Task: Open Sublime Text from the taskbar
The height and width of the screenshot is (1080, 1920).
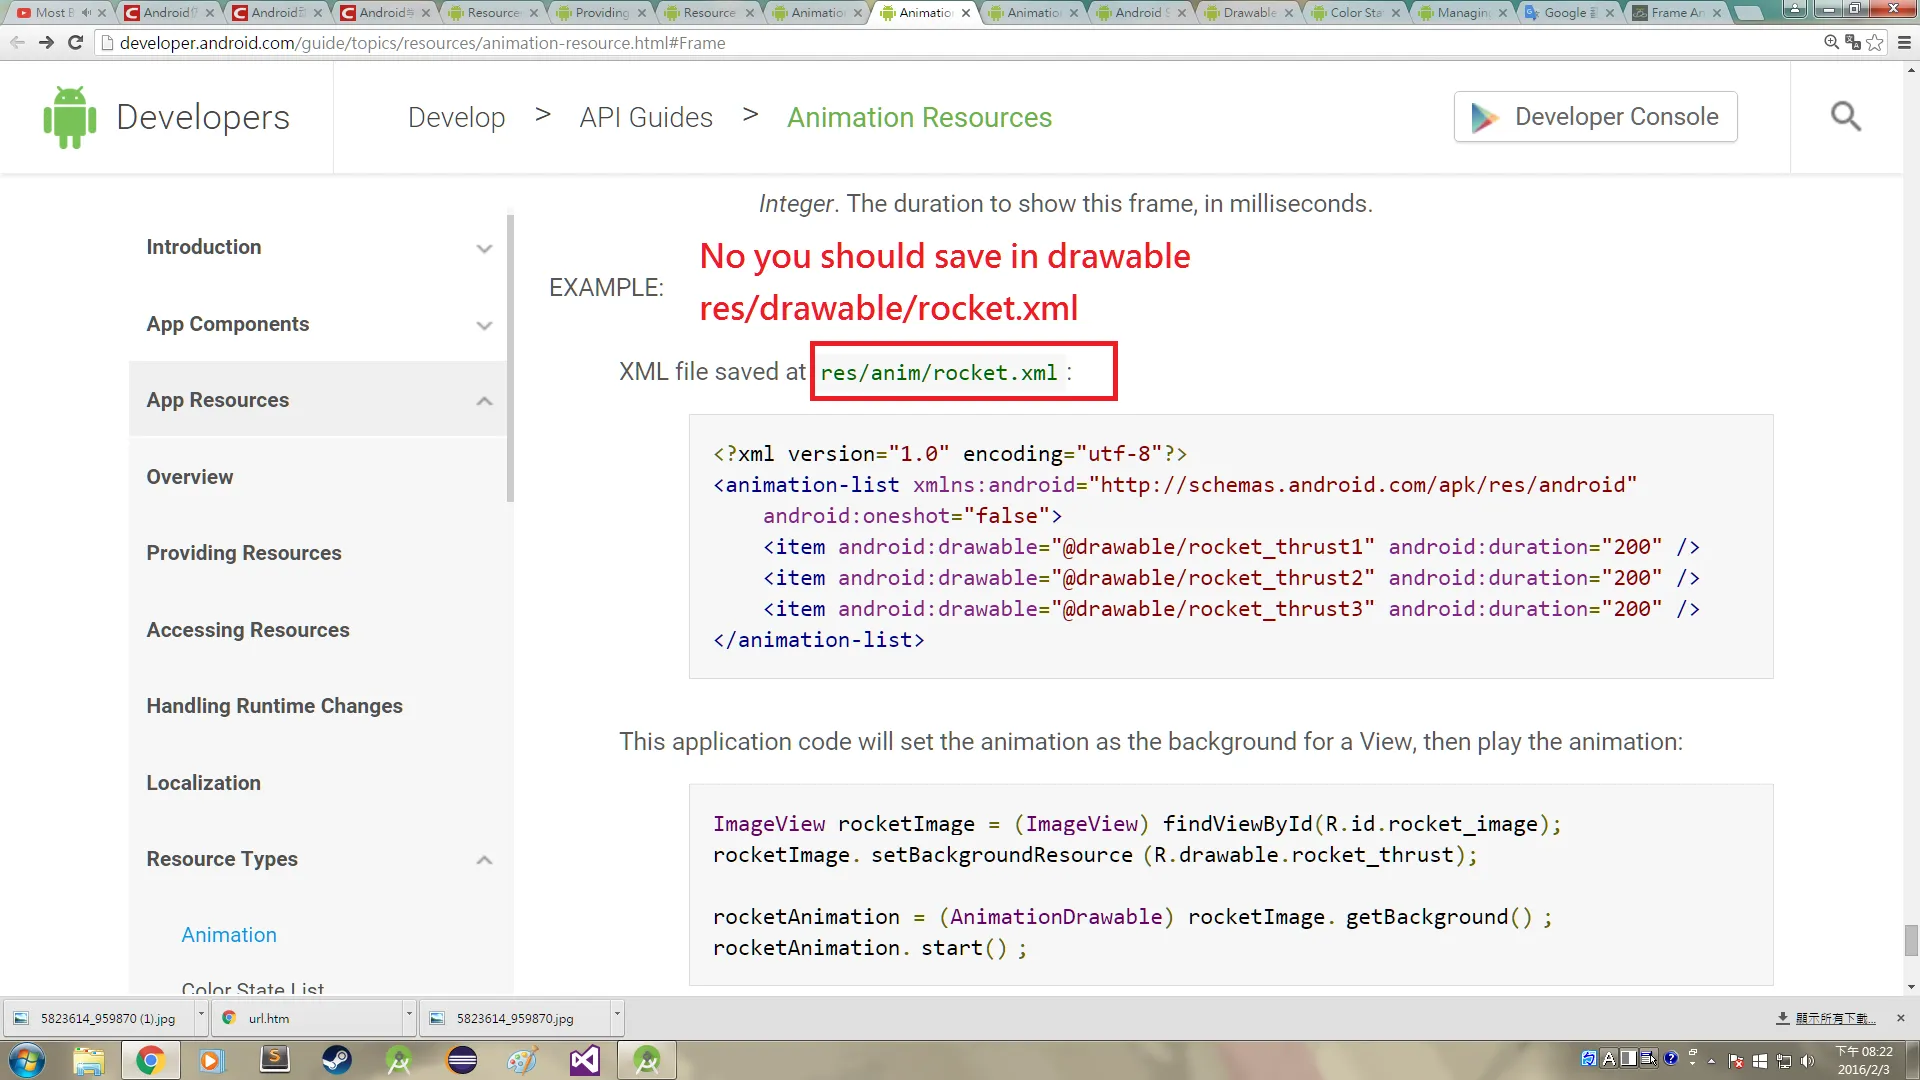Action: [274, 1060]
